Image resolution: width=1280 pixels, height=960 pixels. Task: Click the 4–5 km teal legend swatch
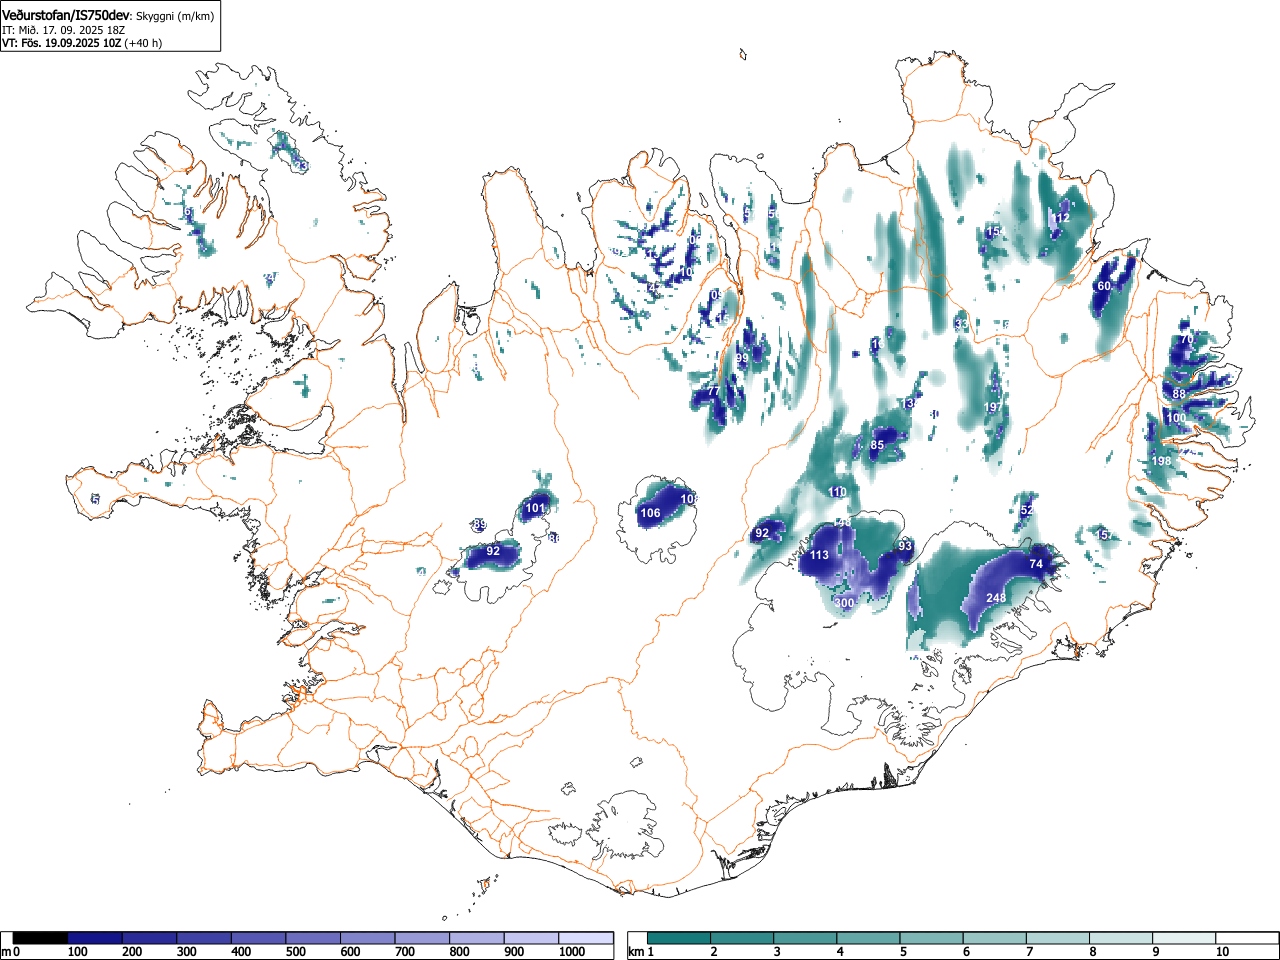[869, 938]
